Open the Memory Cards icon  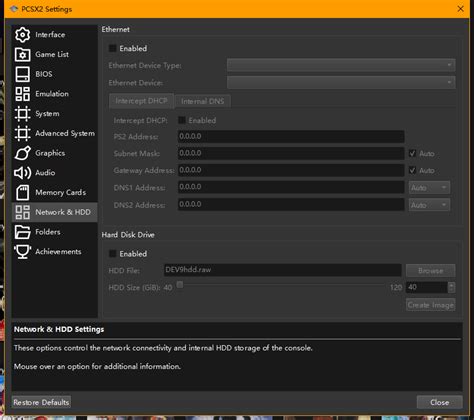point(22,192)
